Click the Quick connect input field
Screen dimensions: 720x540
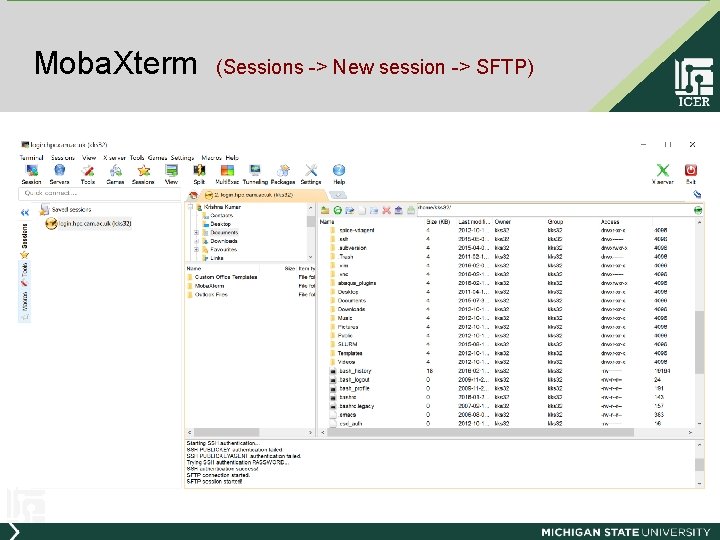tap(100, 193)
